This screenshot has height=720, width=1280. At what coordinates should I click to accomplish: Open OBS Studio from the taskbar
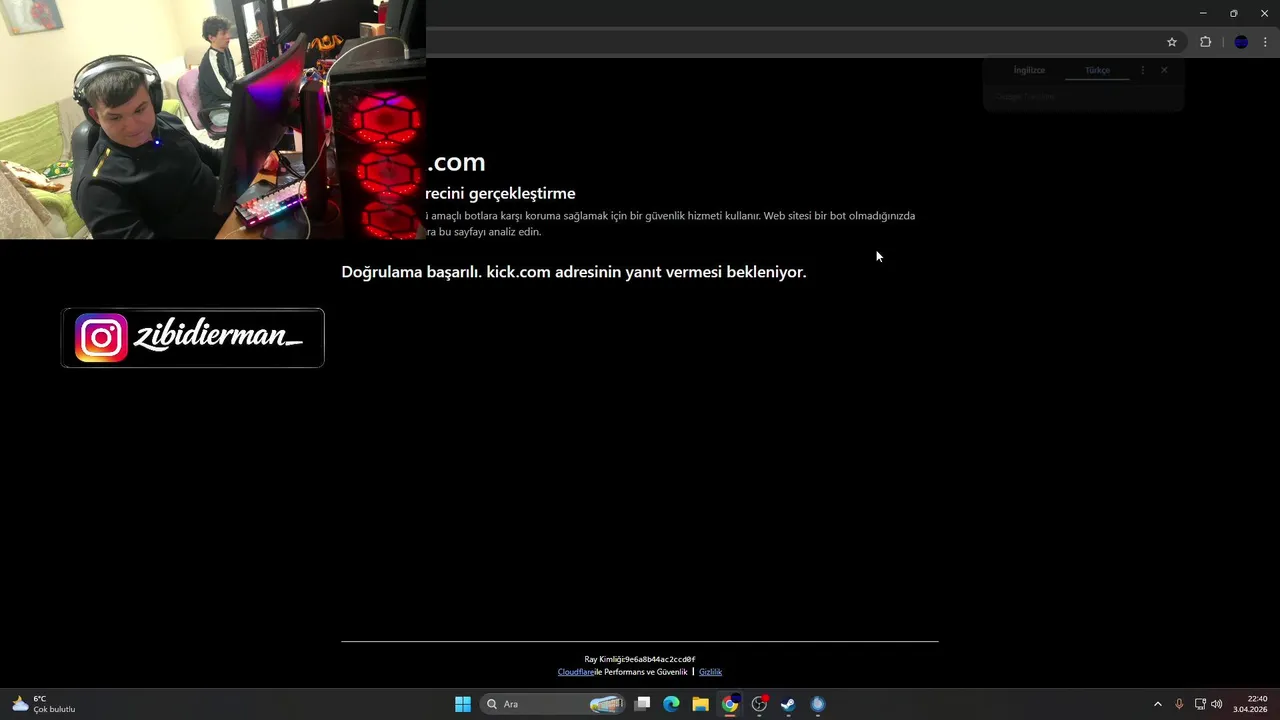click(759, 704)
